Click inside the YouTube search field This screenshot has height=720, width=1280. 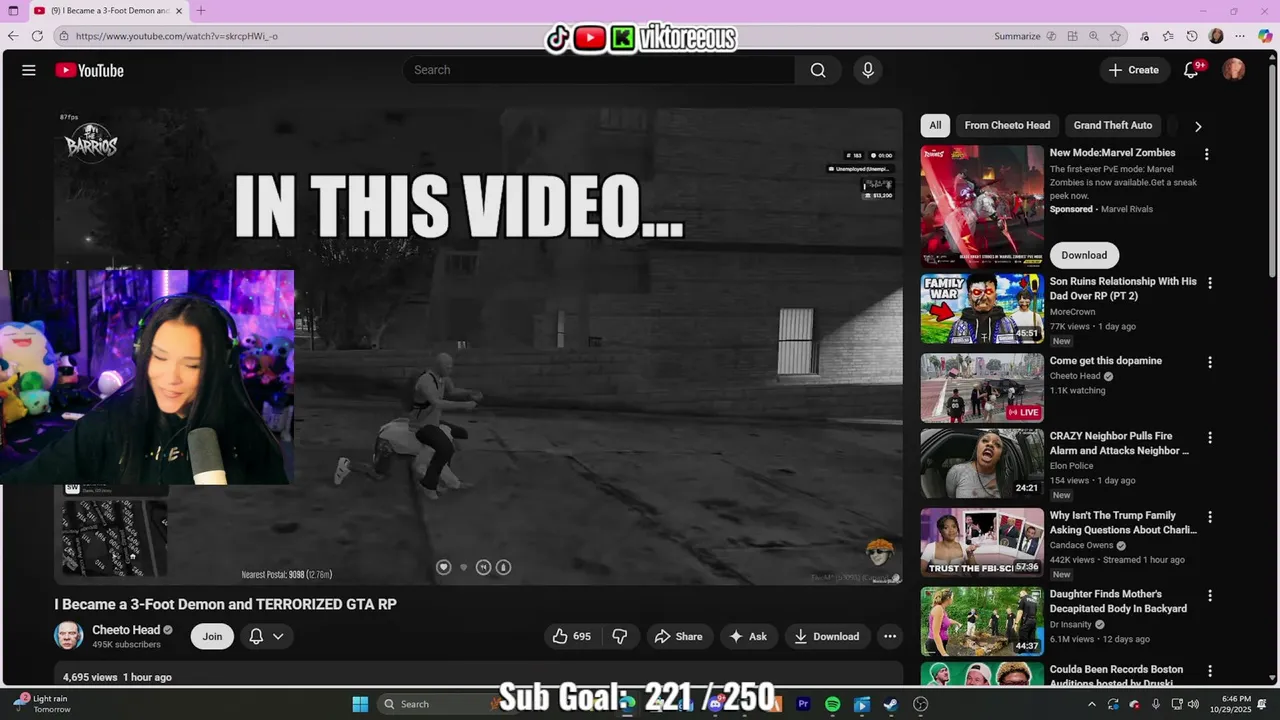(x=600, y=70)
